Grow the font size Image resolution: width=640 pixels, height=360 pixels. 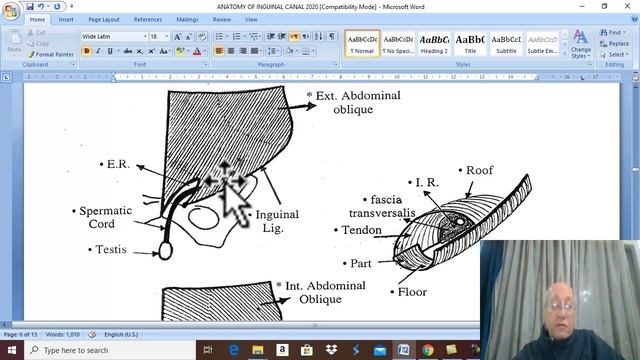pyautogui.click(x=178, y=37)
